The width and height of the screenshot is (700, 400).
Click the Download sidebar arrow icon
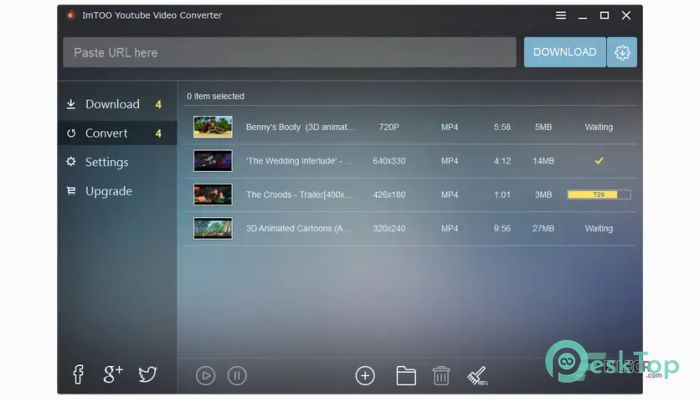(71, 104)
